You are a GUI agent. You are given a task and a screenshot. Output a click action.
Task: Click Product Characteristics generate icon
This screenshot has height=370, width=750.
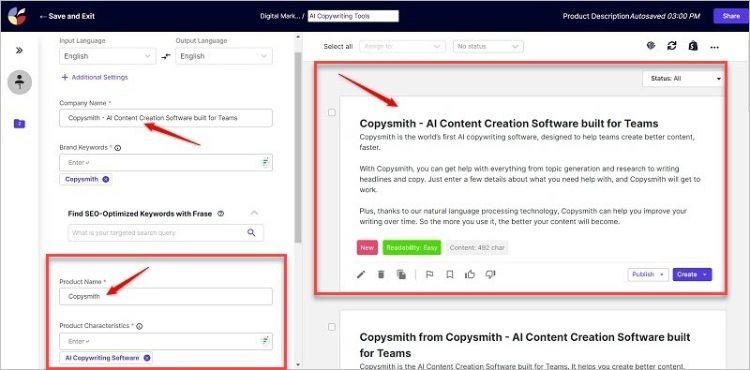click(265, 341)
